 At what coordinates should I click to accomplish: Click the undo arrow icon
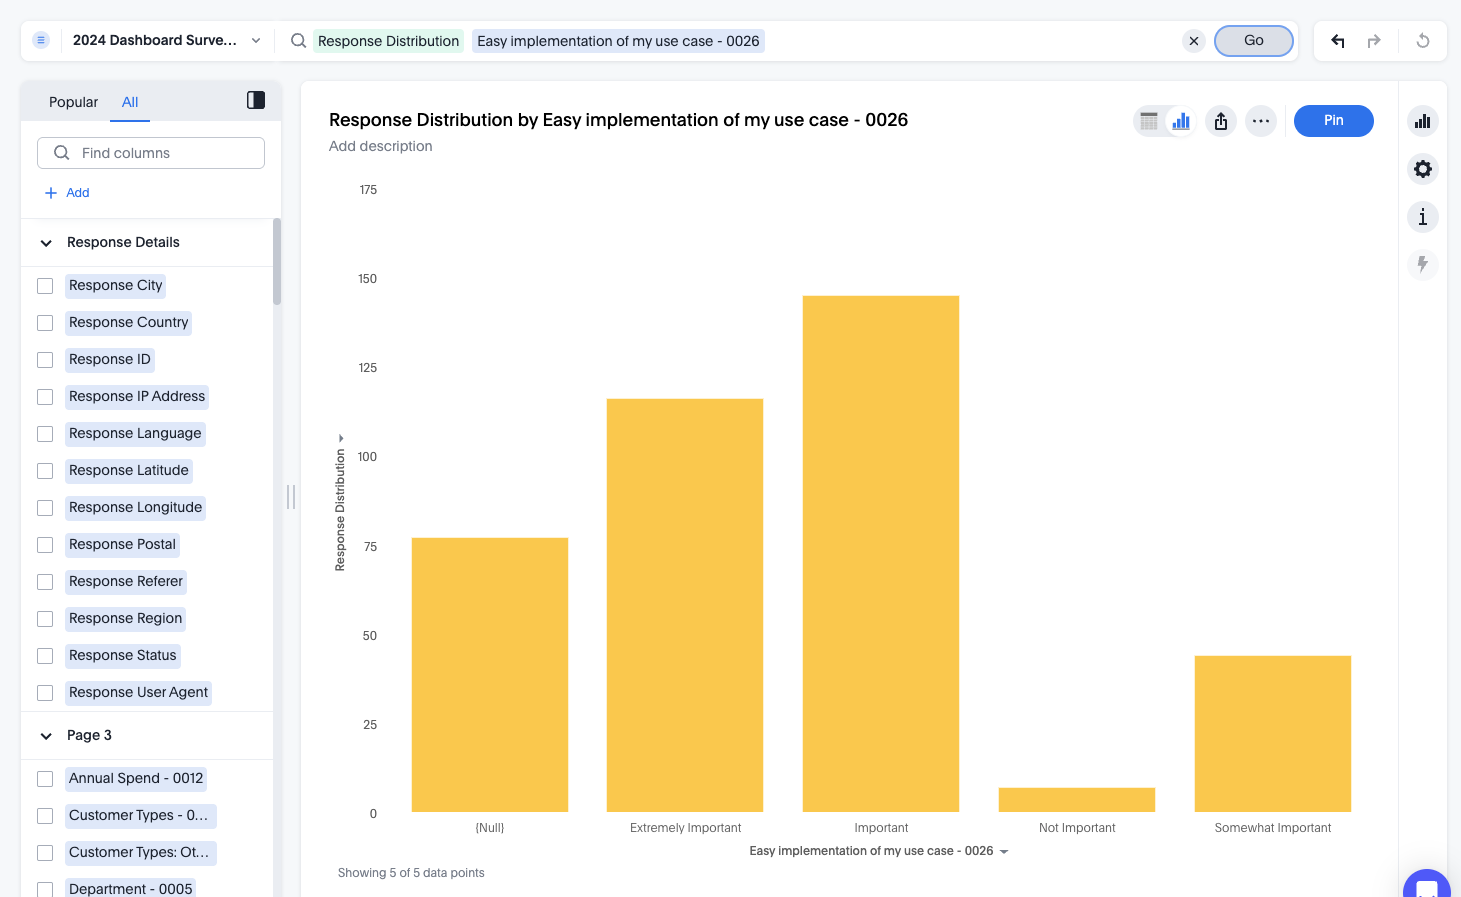pos(1338,41)
